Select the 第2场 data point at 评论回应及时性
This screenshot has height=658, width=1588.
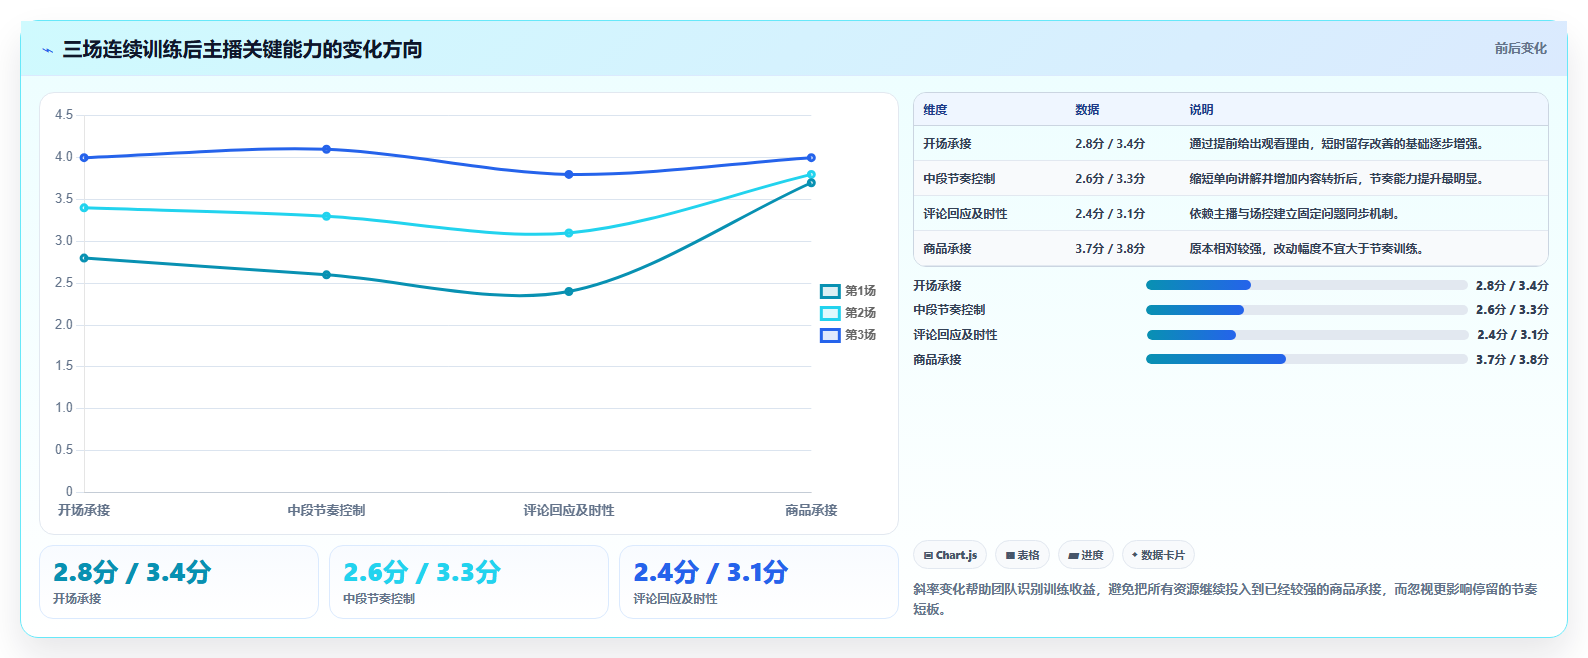click(x=569, y=233)
